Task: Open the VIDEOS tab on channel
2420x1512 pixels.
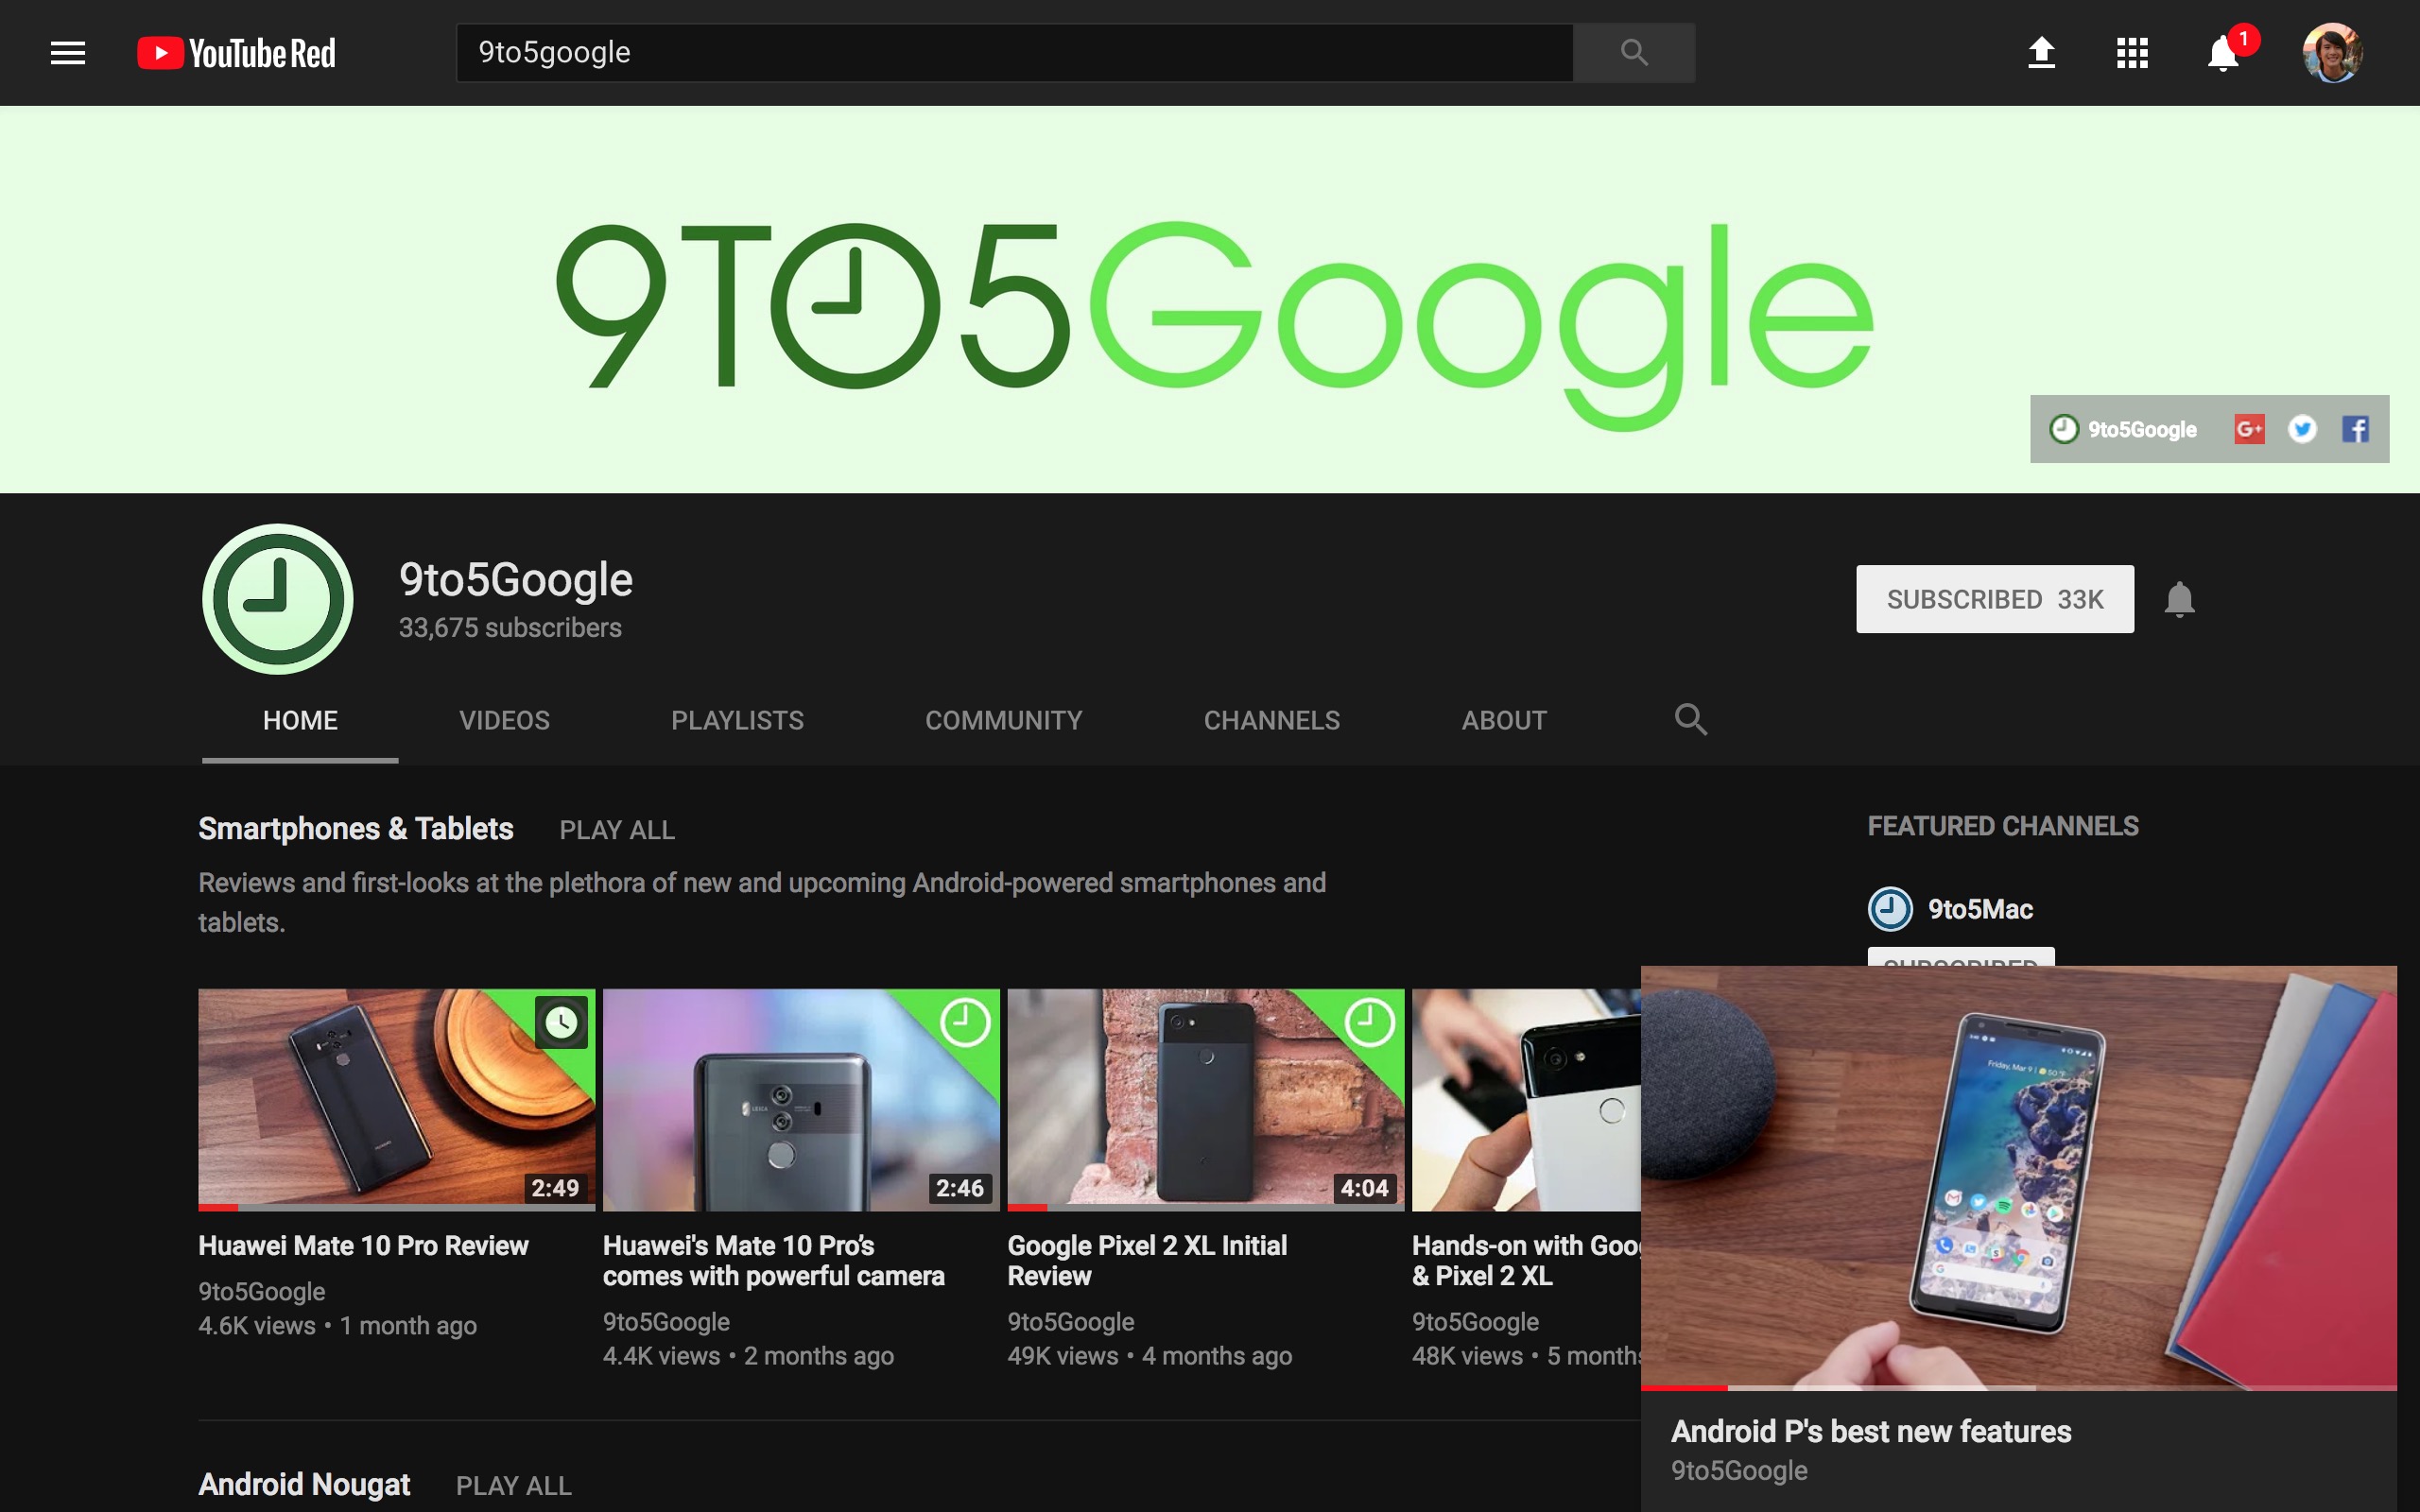Action: pos(504,719)
